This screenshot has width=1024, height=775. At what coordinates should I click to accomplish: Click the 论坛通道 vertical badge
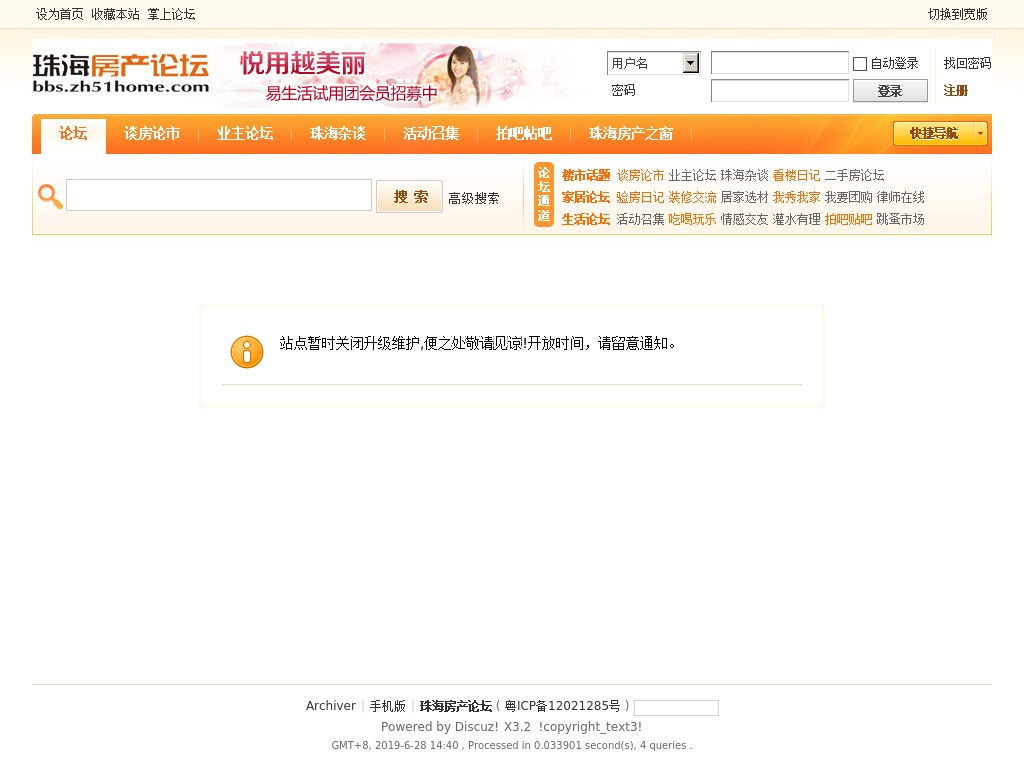[x=544, y=195]
